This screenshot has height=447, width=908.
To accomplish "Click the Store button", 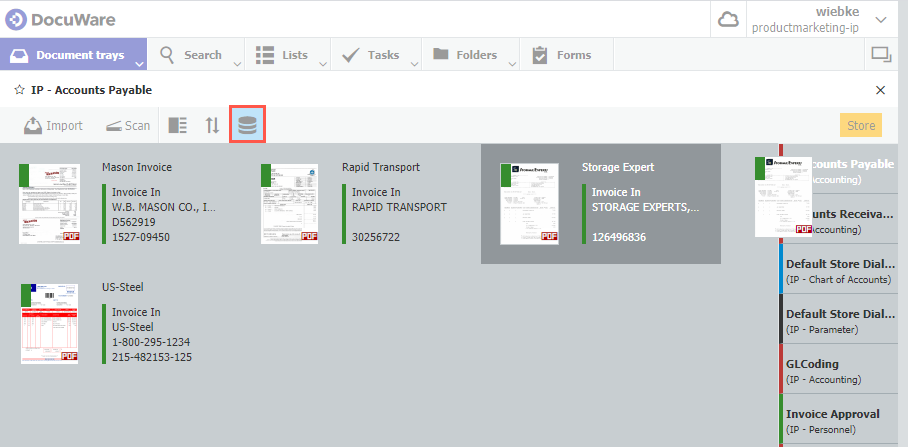I will point(860,125).
